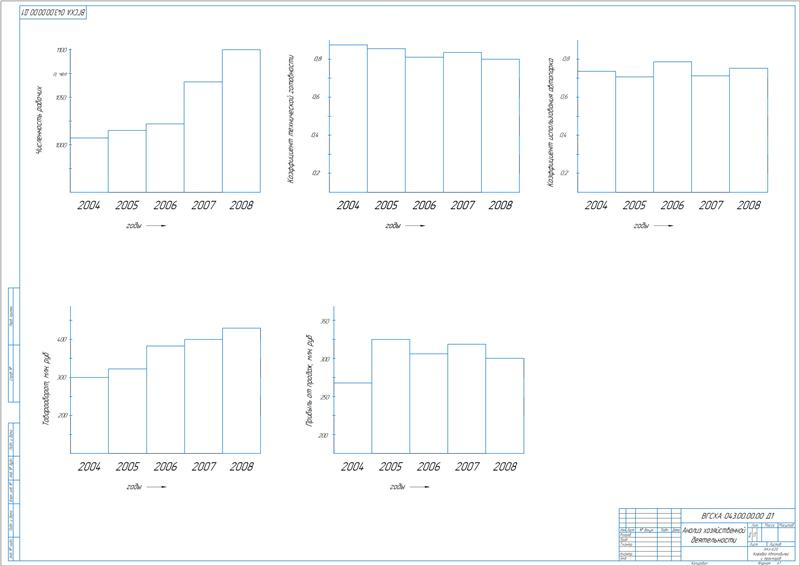Image resolution: width=800 pixels, height=566 pixels.
Task: Select the axis title 'Коэффициент использования автопарка'
Action: pos(551,121)
